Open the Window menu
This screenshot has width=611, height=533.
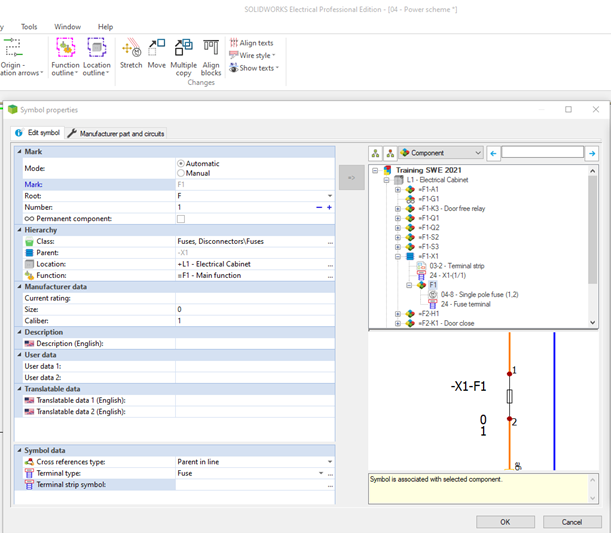[x=67, y=27]
